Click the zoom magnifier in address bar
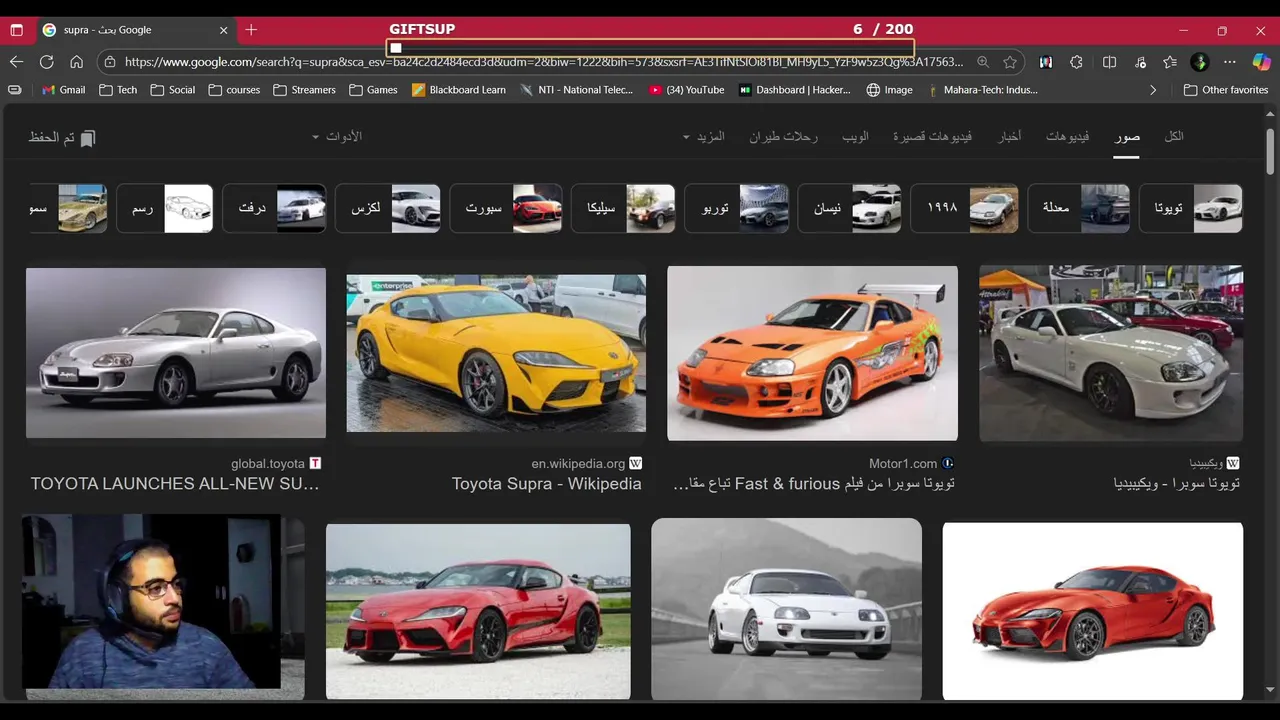Screen dimensions: 1280x720 click(x=983, y=62)
